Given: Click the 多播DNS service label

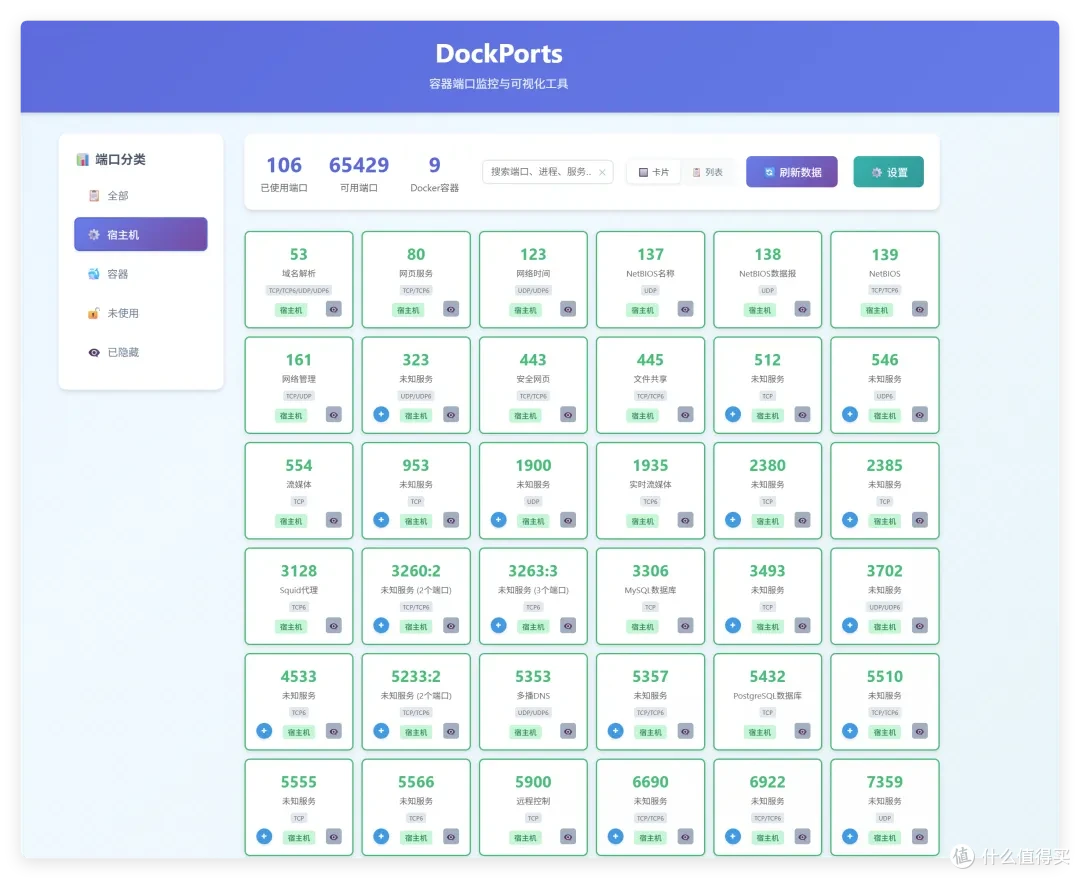Looking at the screenshot, I should click(x=533, y=695).
